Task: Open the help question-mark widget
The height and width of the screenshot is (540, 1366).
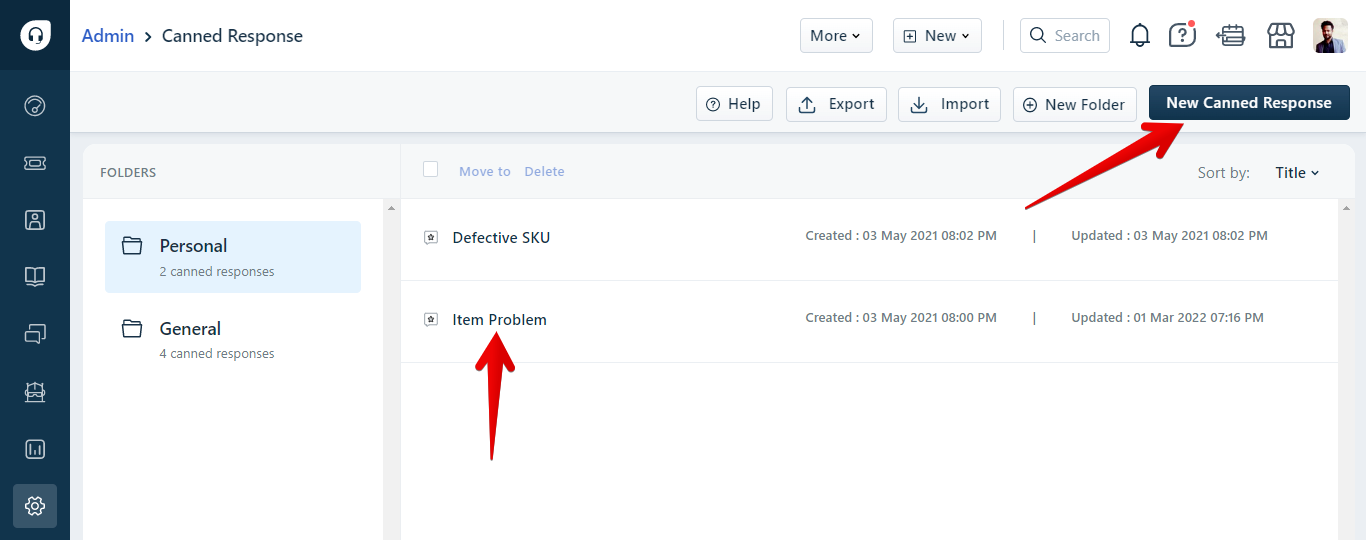Action: pos(1182,35)
